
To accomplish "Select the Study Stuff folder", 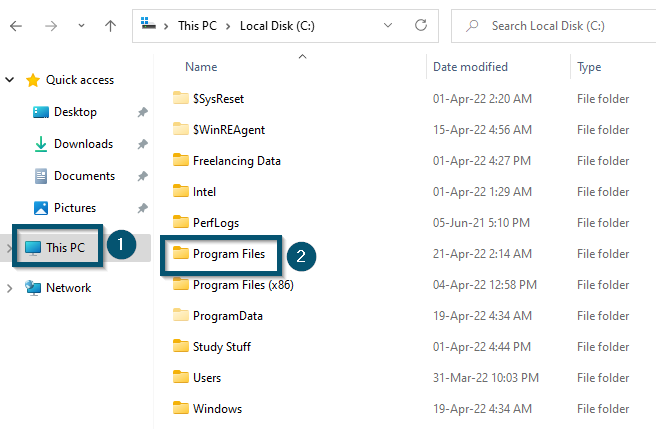I will [222, 347].
